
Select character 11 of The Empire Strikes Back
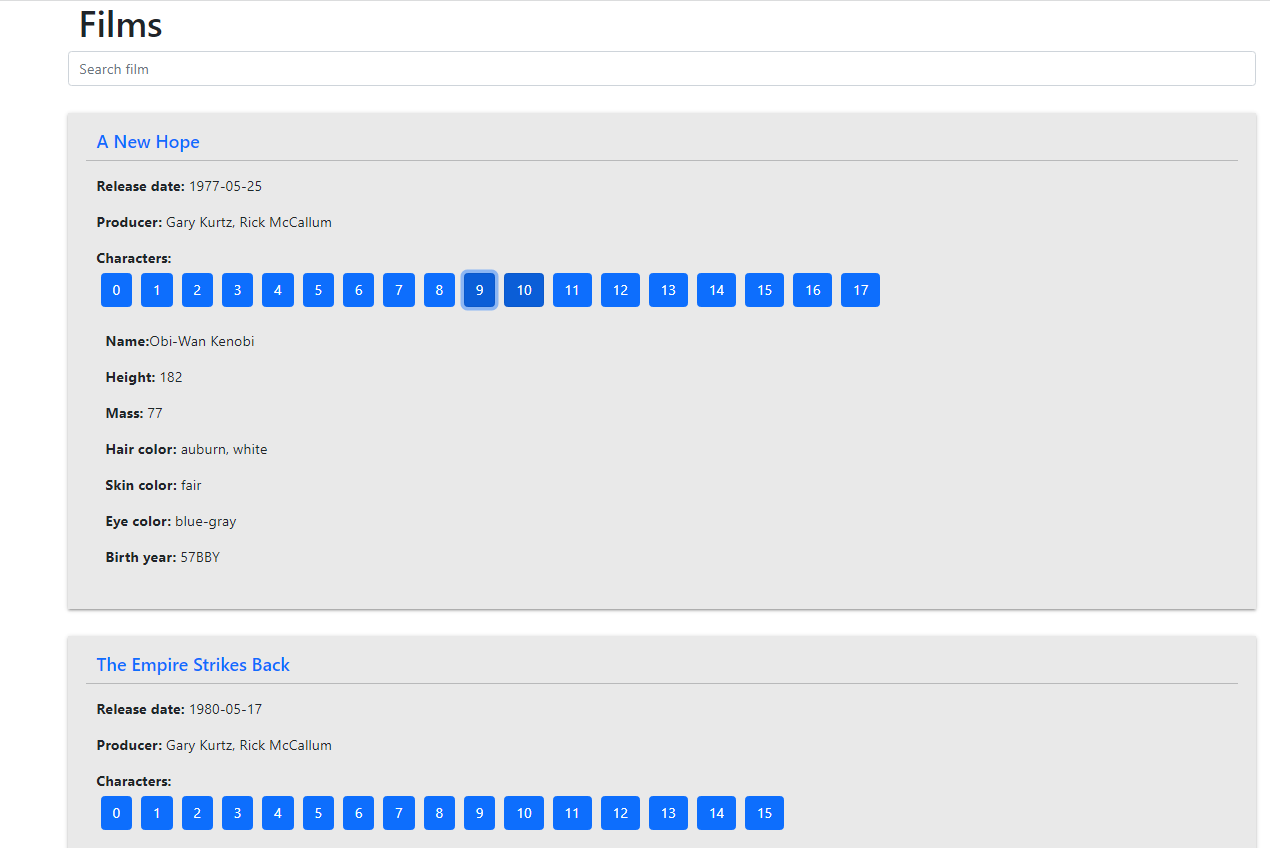(572, 813)
